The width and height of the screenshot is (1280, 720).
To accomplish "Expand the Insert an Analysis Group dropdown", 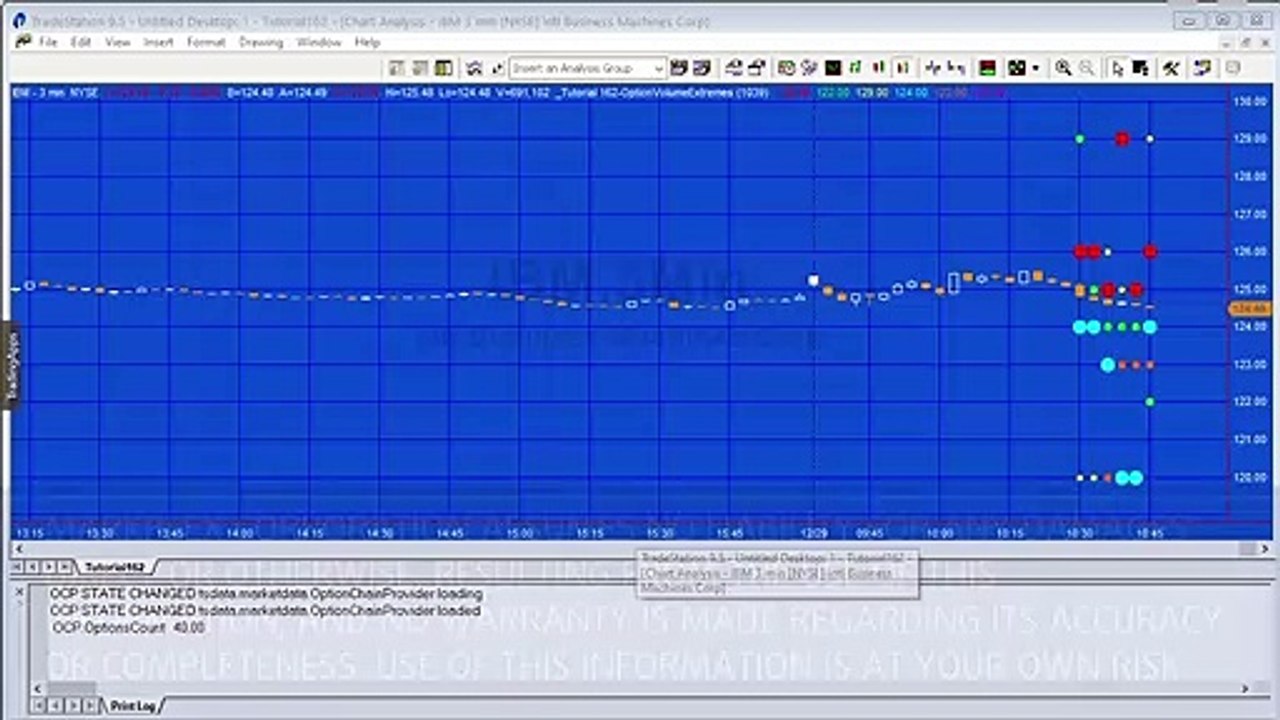I will coord(658,68).
